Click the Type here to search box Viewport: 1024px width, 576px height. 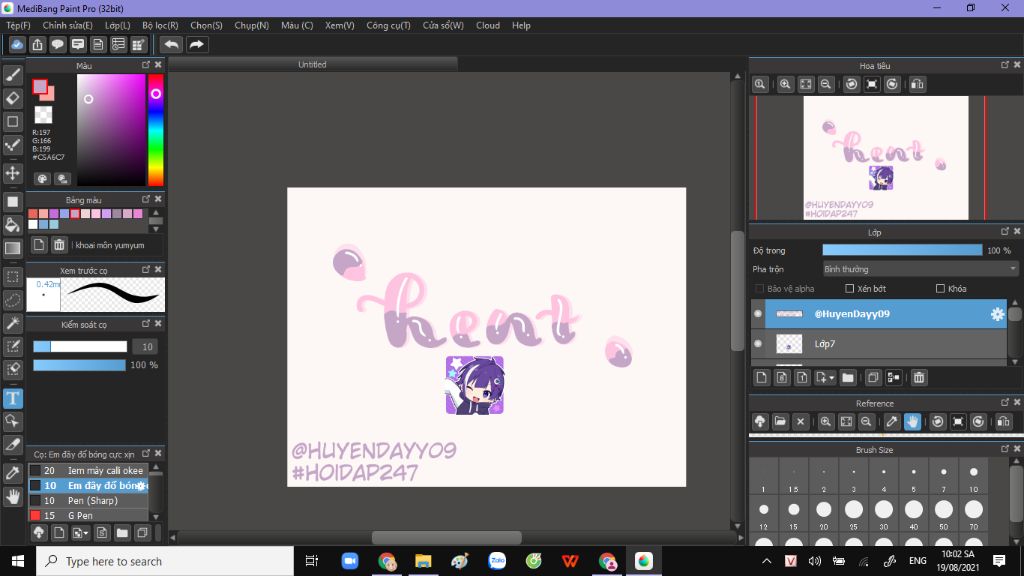(x=165, y=561)
